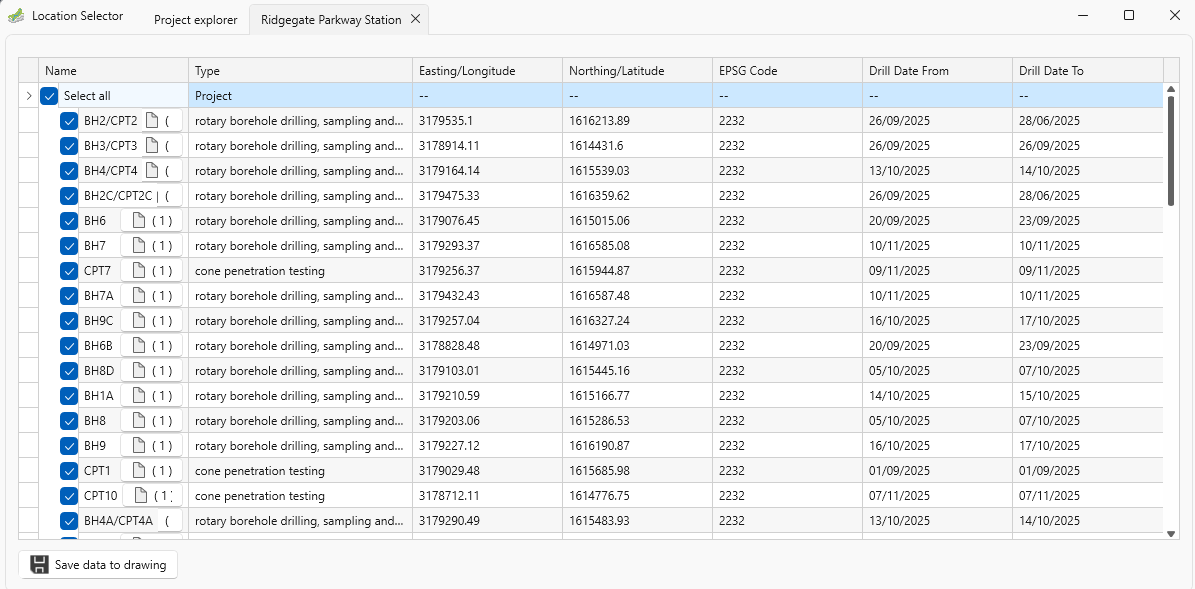Click the Location Selector app icon
This screenshot has height=589, width=1195.
pyautogui.click(x=16, y=16)
